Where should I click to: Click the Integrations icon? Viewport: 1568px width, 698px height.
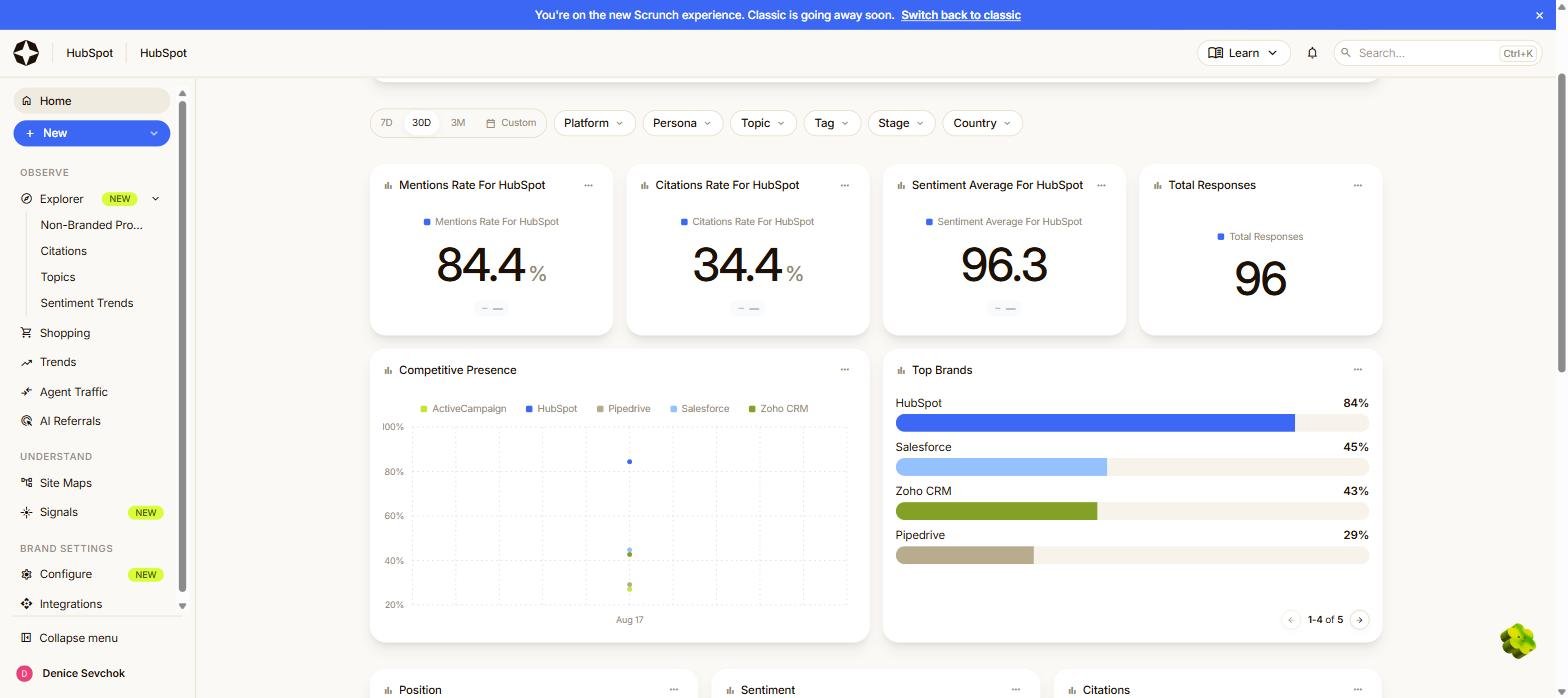coord(26,604)
